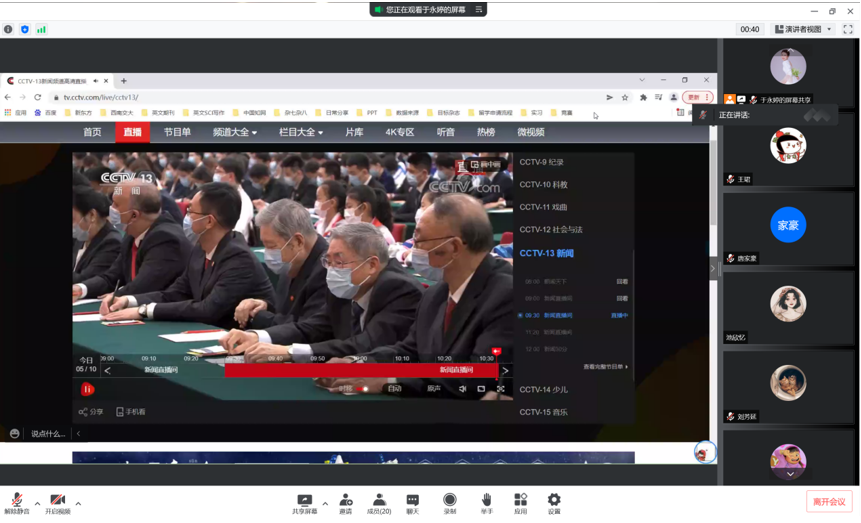Unmute the microphone in the meeting toolbar
The height and width of the screenshot is (523, 861).
pyautogui.click(x=16, y=503)
